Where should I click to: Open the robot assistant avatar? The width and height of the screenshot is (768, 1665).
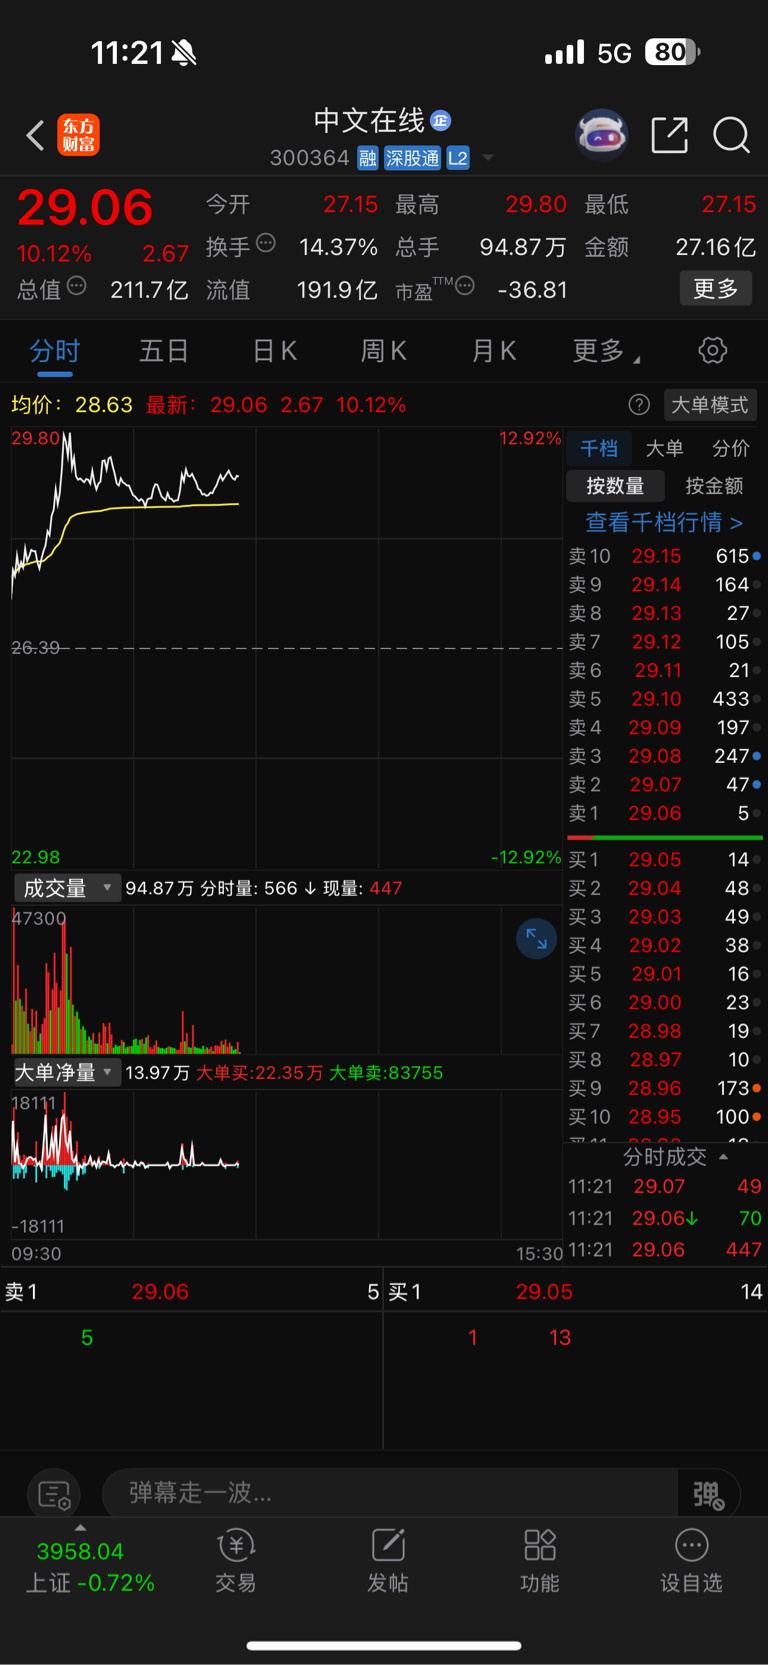pos(601,134)
